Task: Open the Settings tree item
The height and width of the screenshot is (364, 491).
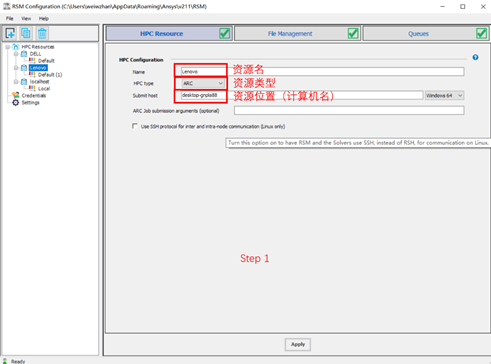Action: [31, 103]
